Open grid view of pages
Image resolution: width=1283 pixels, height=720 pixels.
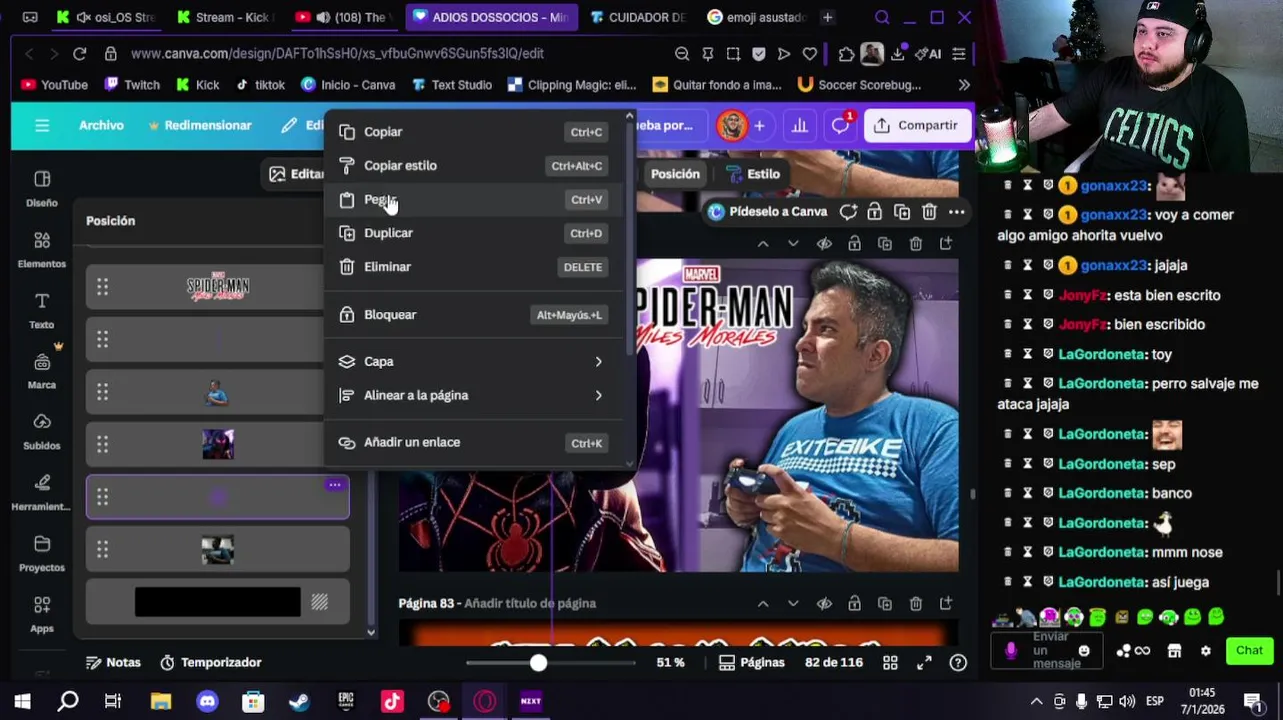[890, 662]
